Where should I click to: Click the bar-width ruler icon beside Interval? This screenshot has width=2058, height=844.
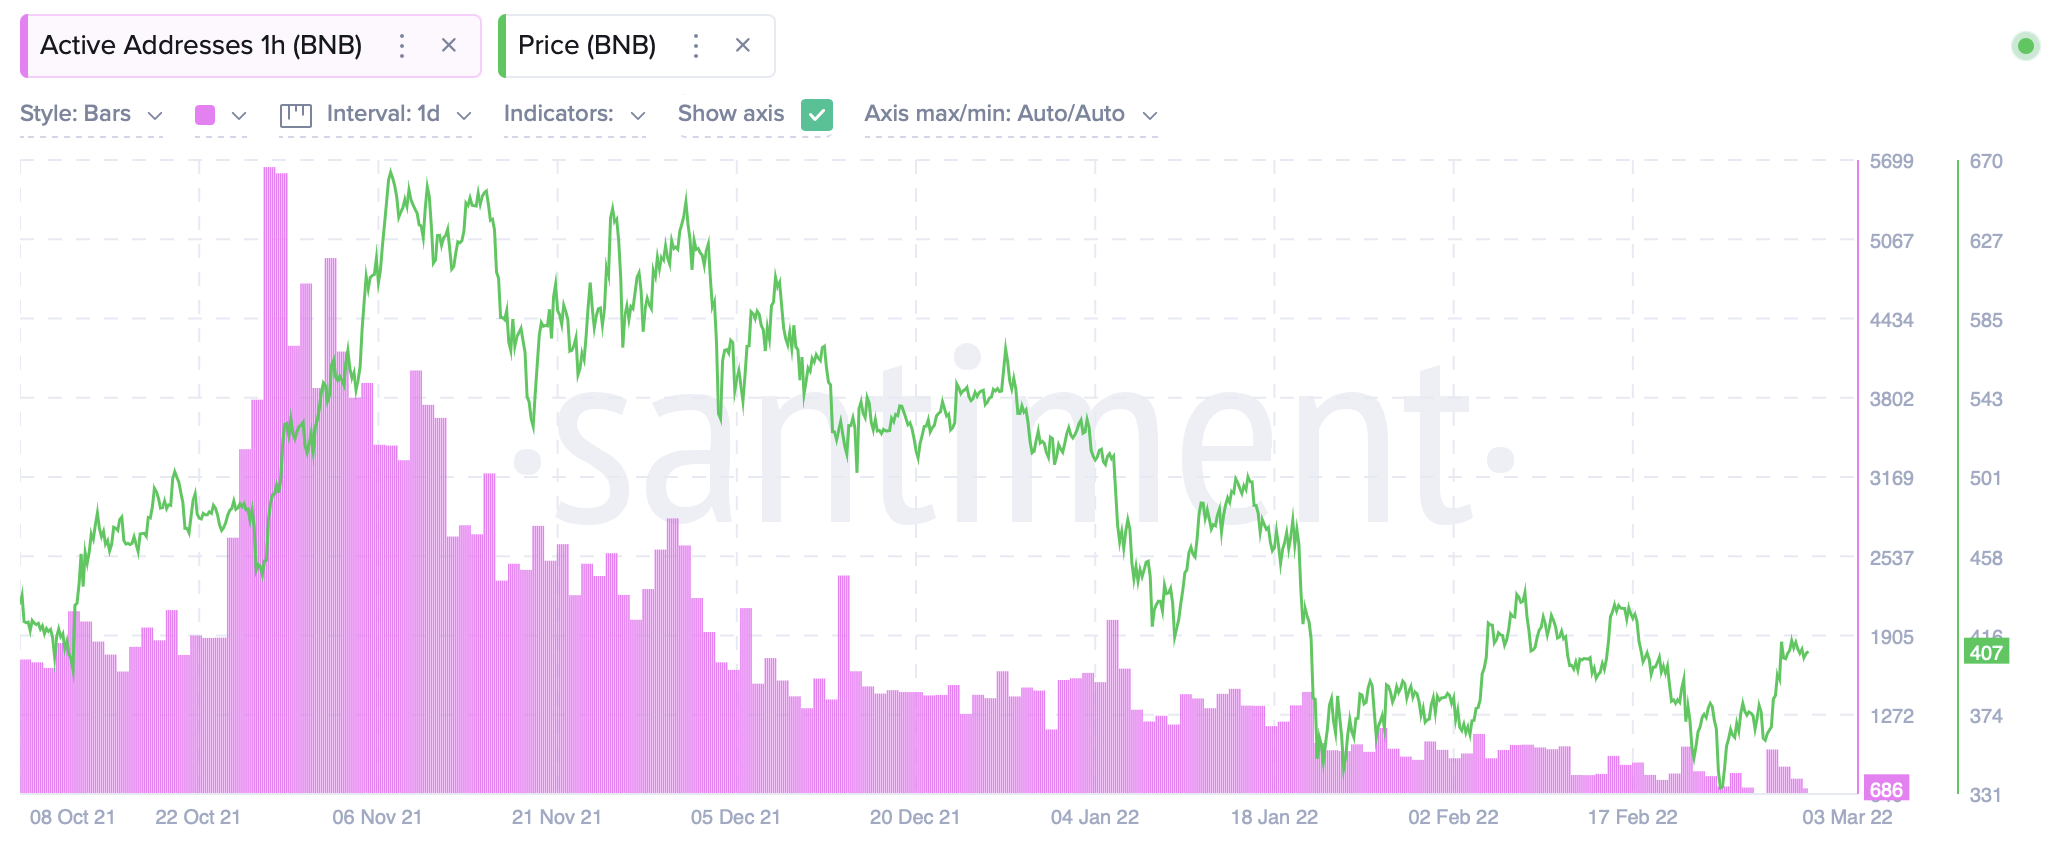[x=295, y=114]
